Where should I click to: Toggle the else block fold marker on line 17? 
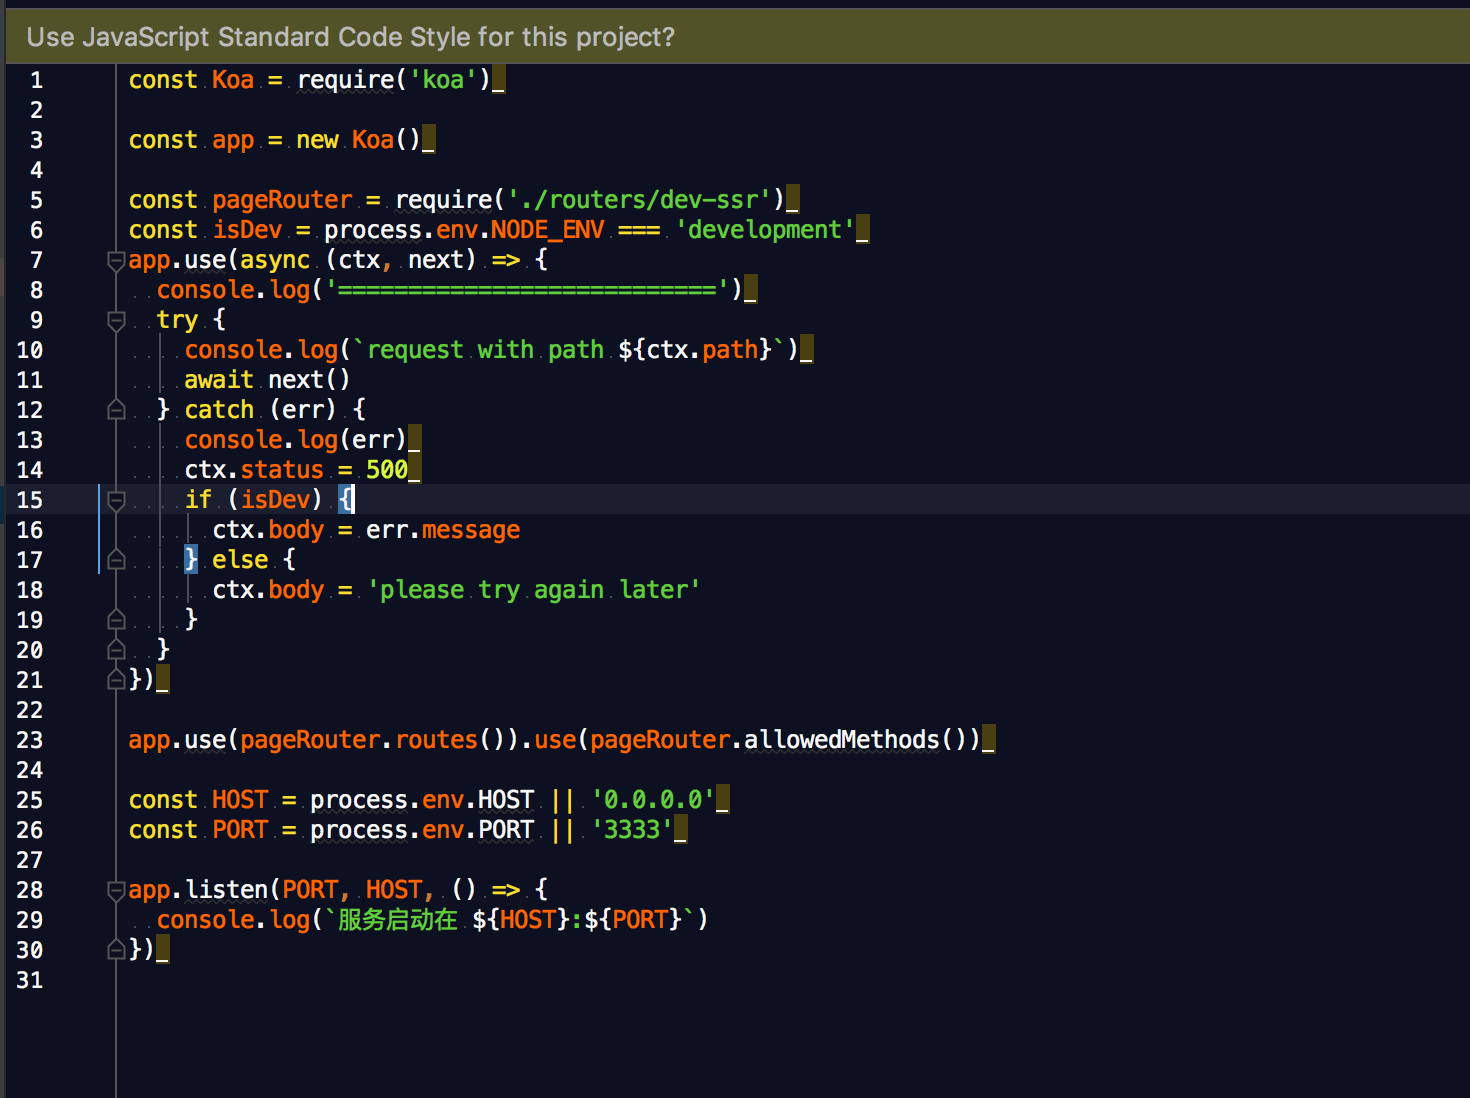coord(116,560)
